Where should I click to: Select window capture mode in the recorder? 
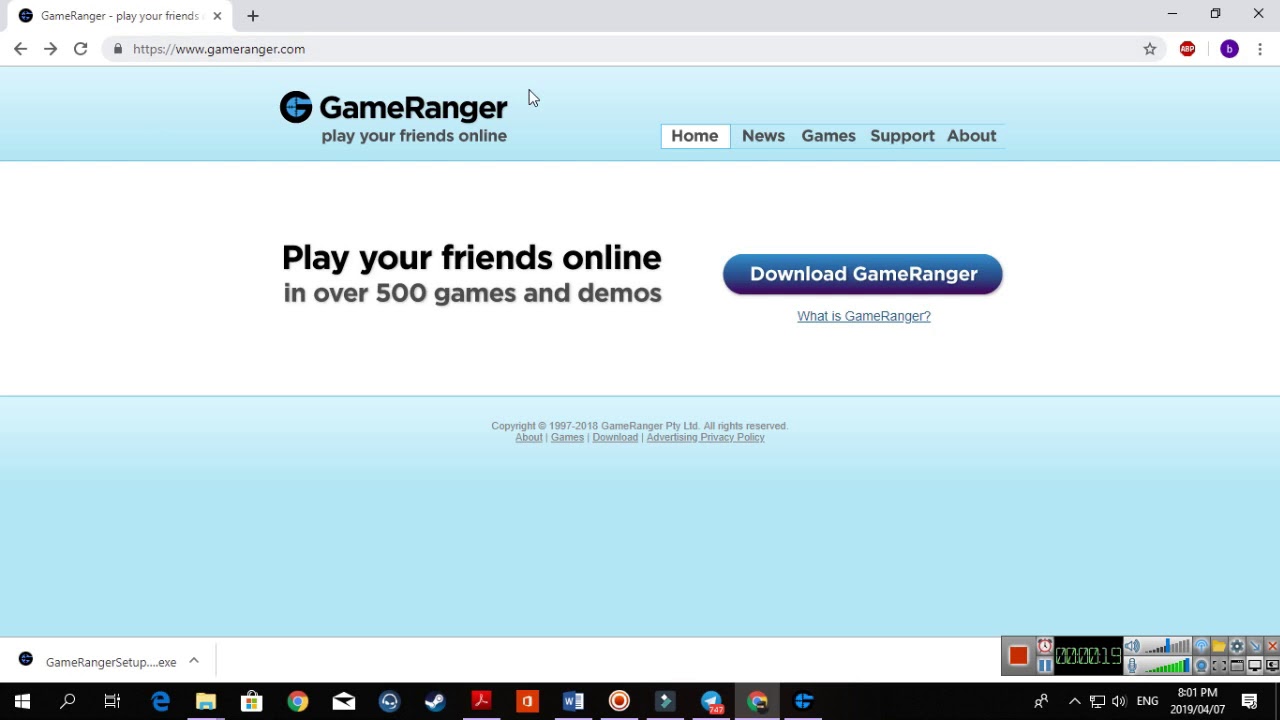1237,665
